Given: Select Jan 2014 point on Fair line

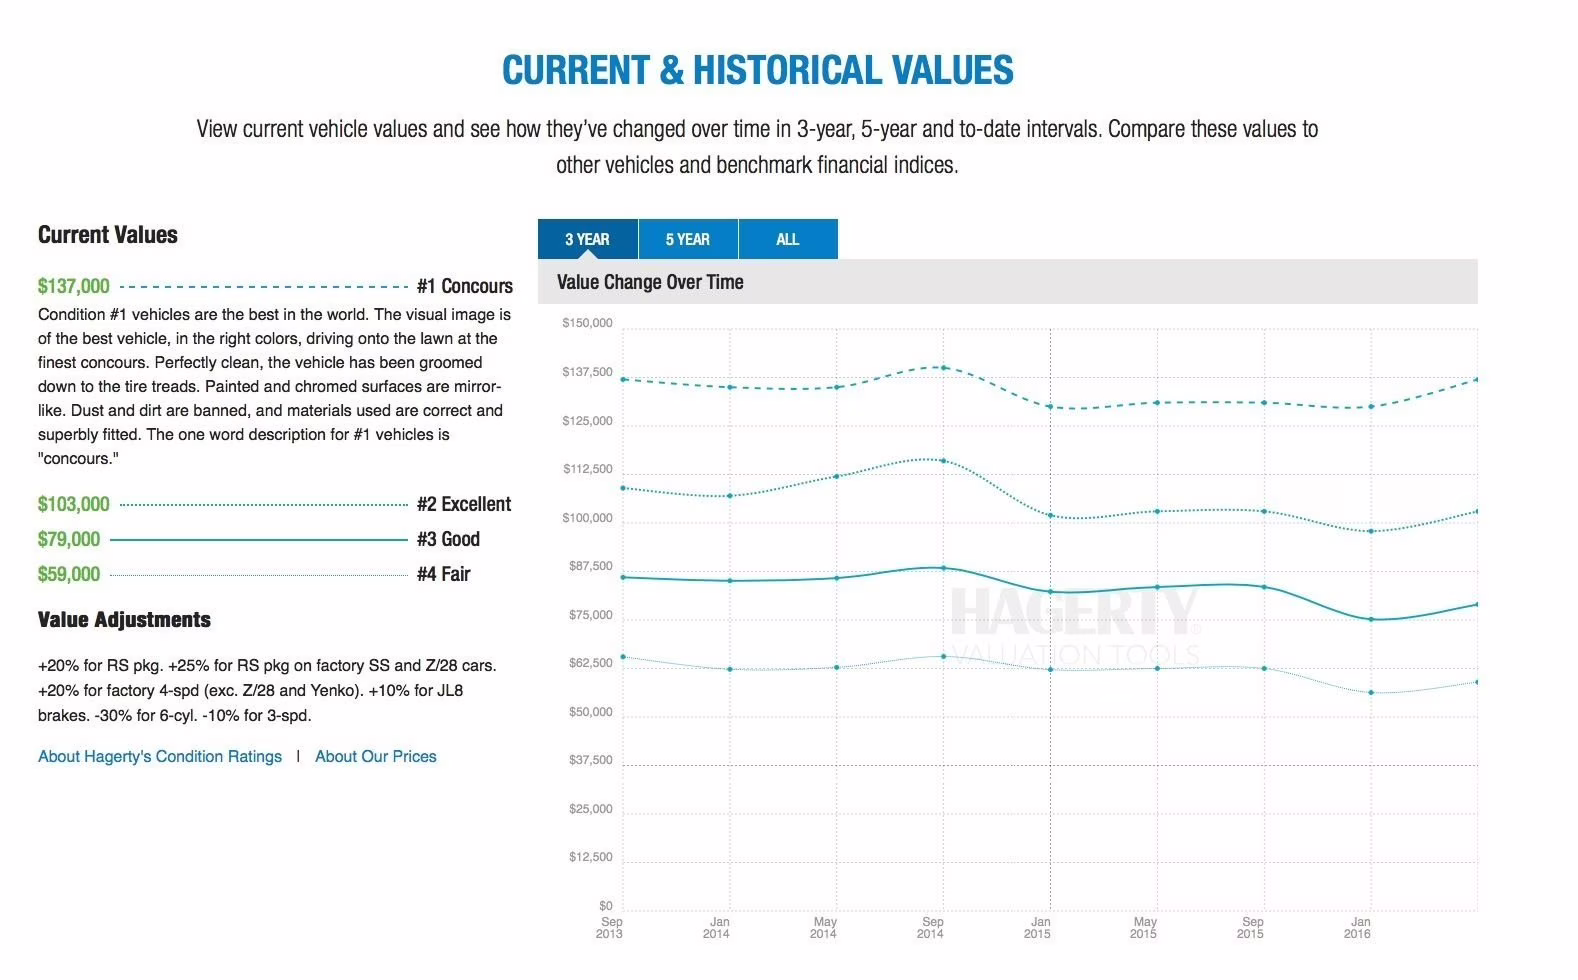Looking at the screenshot, I should tap(730, 669).
